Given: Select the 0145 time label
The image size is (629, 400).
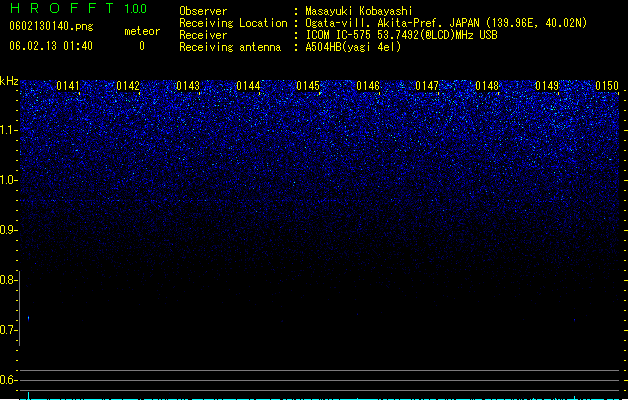Looking at the screenshot, I should (308, 86).
